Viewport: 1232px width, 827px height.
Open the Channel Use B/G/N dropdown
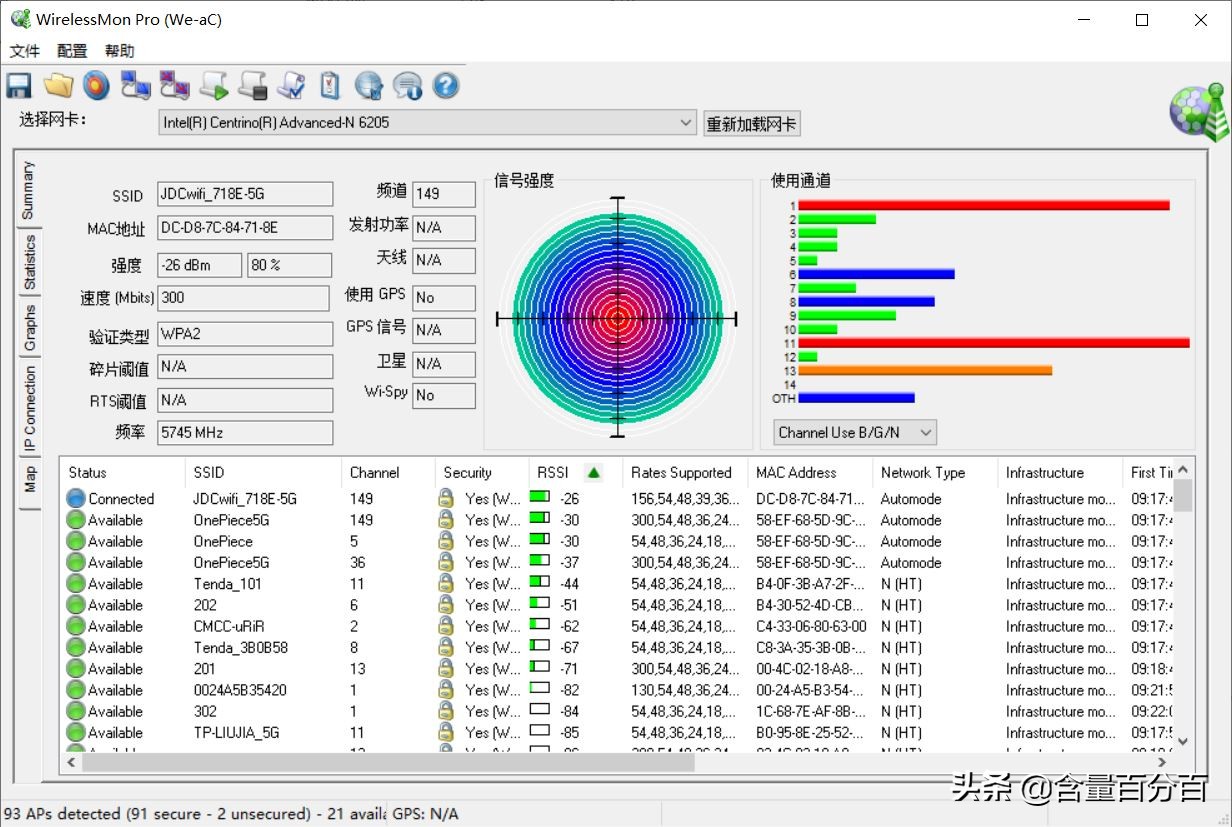coord(925,433)
